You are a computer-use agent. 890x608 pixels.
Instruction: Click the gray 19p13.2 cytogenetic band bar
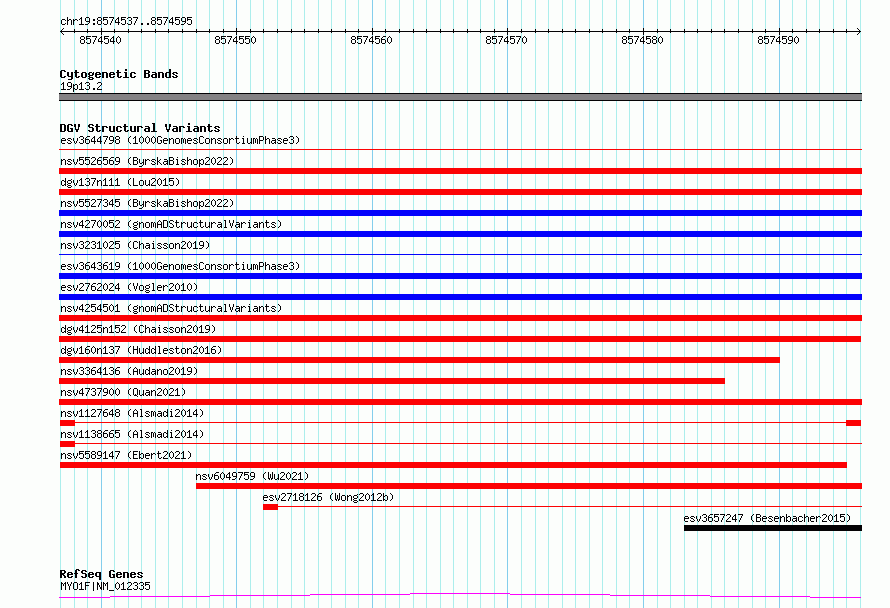(x=460, y=97)
